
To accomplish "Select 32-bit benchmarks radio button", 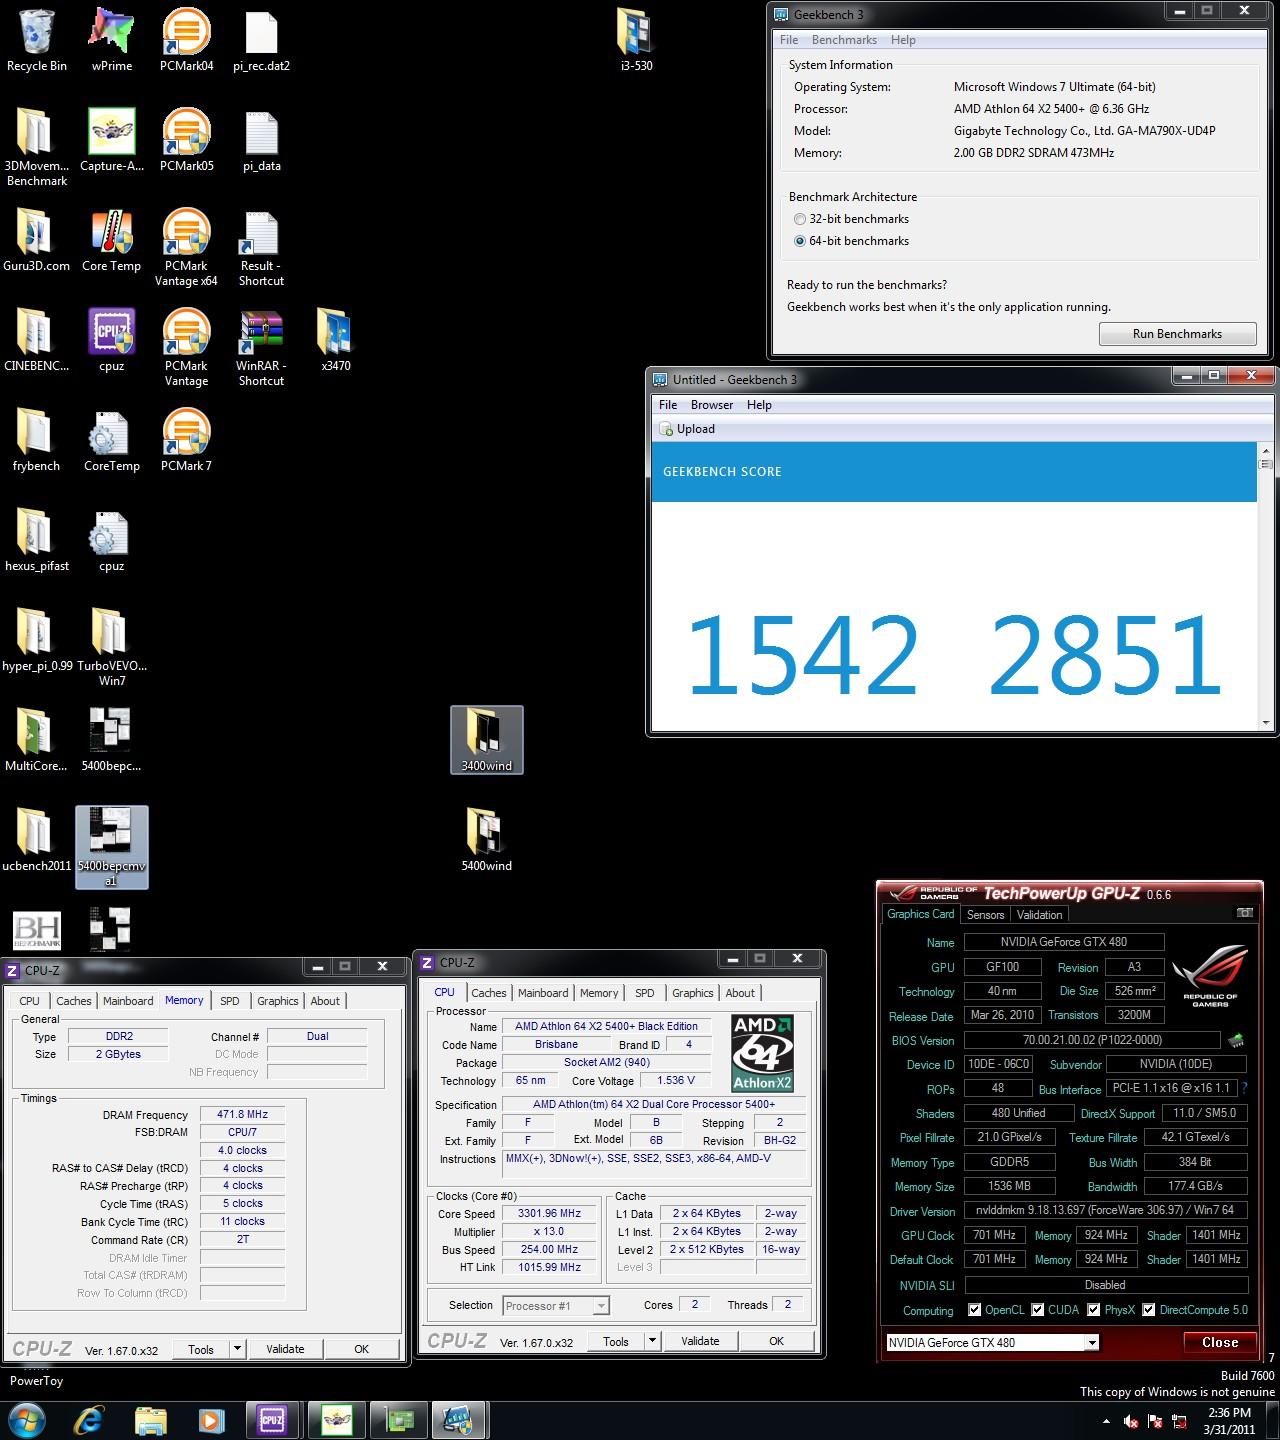I will point(799,219).
